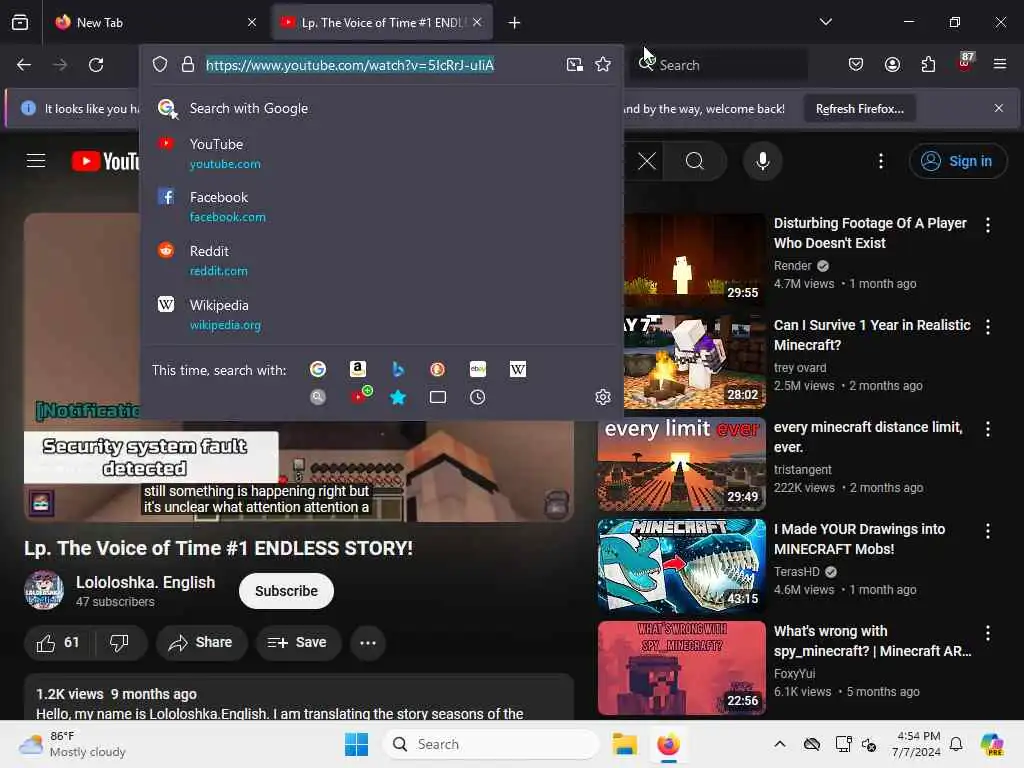This screenshot has height=768, width=1024.
Task: Show site security padlock info
Action: [188, 64]
